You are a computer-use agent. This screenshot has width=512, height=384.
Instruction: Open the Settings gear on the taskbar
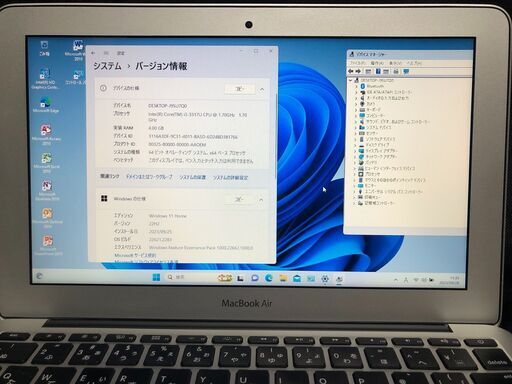coord(325,279)
